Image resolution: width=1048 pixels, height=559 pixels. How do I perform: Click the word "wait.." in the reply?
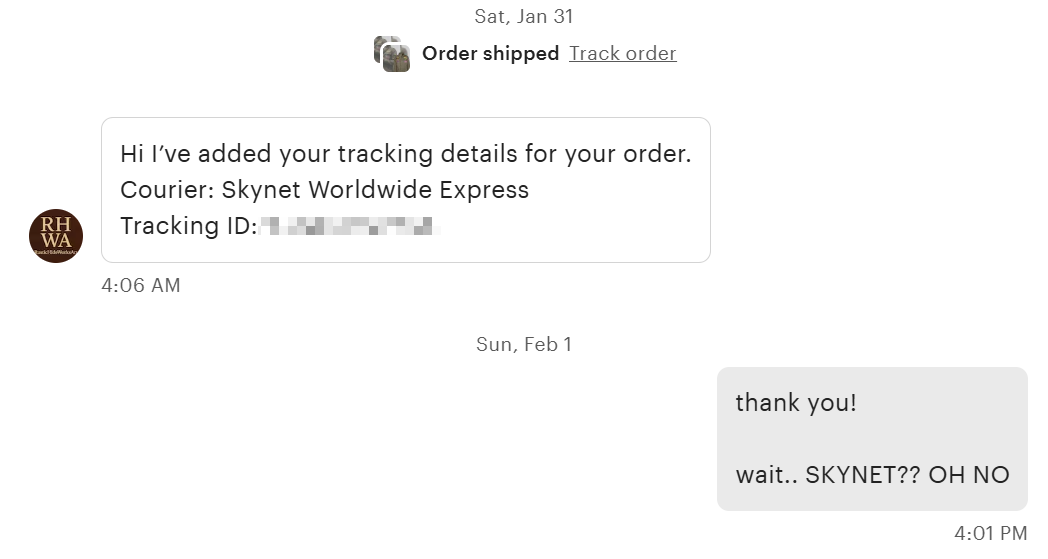(768, 475)
